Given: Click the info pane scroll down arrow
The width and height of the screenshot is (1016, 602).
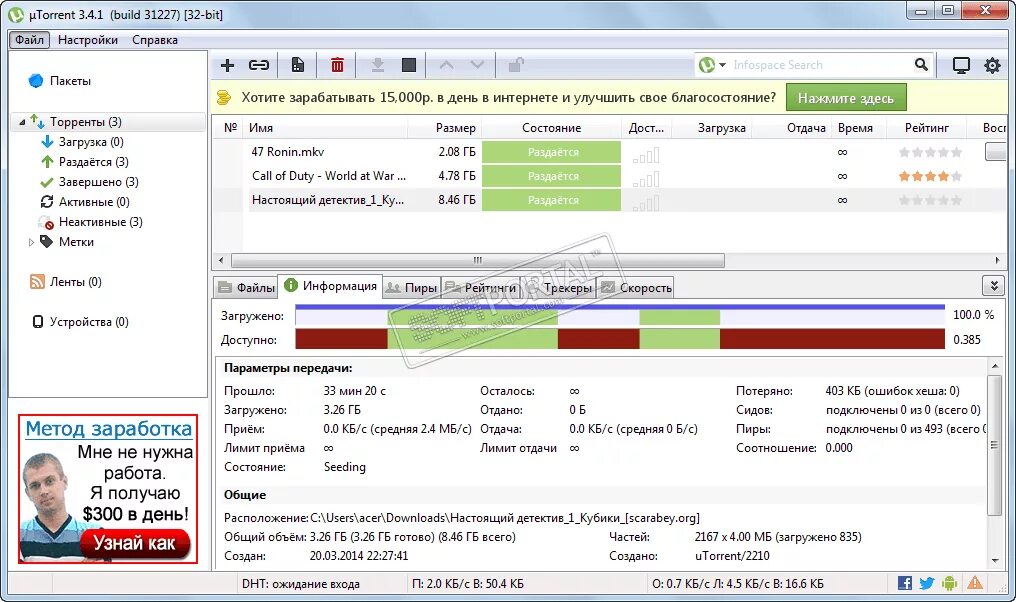Looking at the screenshot, I should [x=995, y=561].
